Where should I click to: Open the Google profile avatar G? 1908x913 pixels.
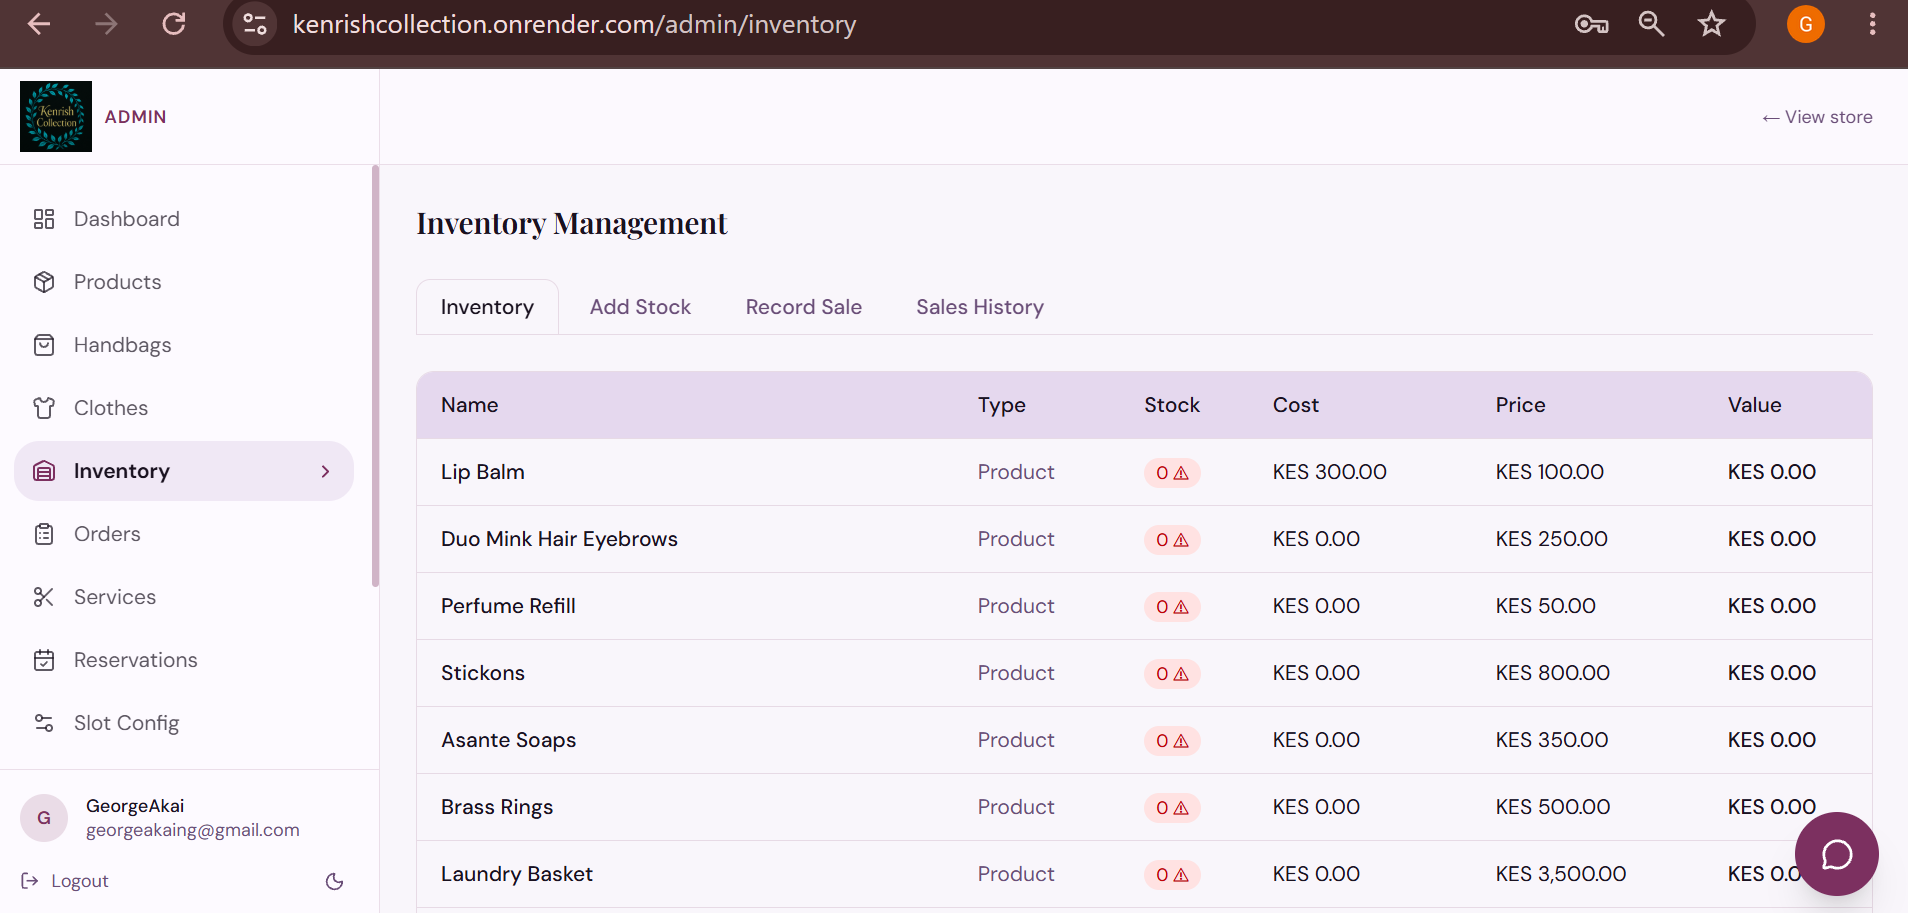[1806, 24]
